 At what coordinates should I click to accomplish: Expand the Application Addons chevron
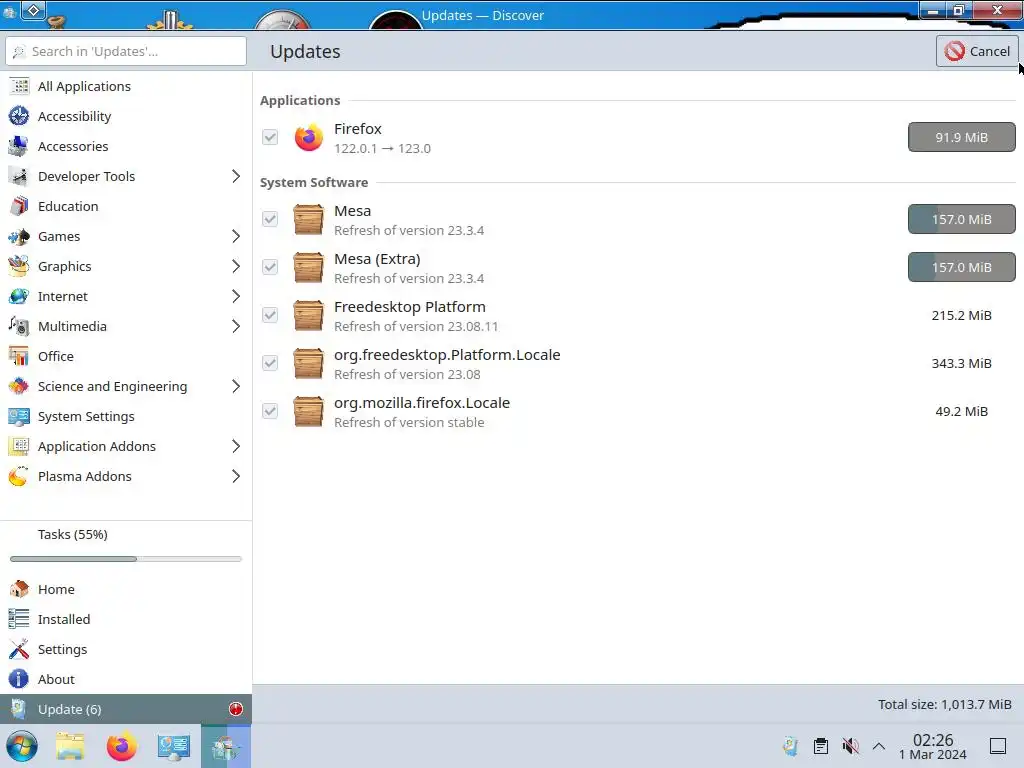[236, 447]
